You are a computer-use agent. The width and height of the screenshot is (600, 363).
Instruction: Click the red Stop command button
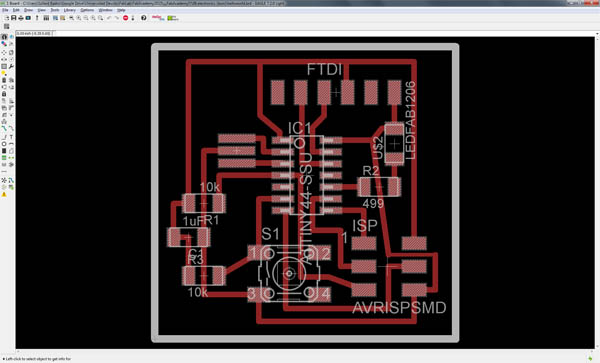(126, 18)
